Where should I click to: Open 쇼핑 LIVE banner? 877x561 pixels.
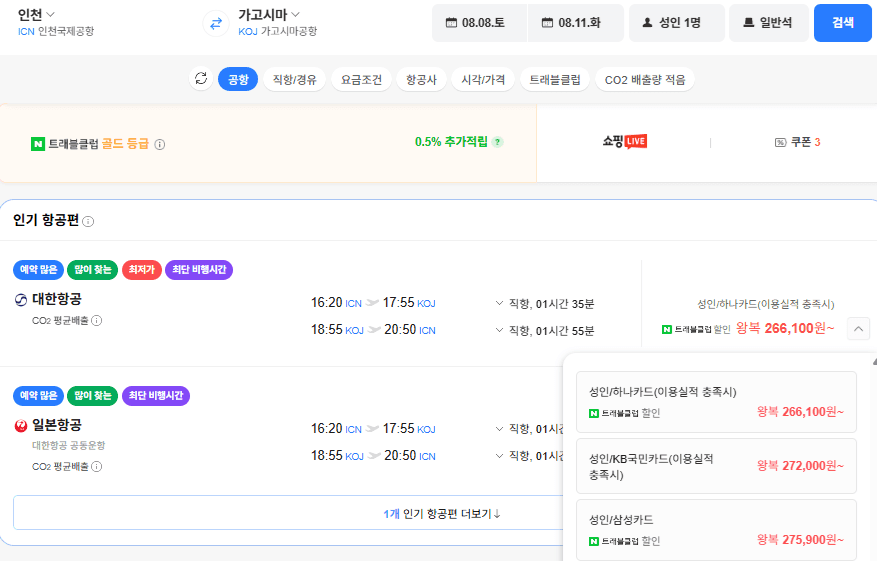pyautogui.click(x=624, y=142)
